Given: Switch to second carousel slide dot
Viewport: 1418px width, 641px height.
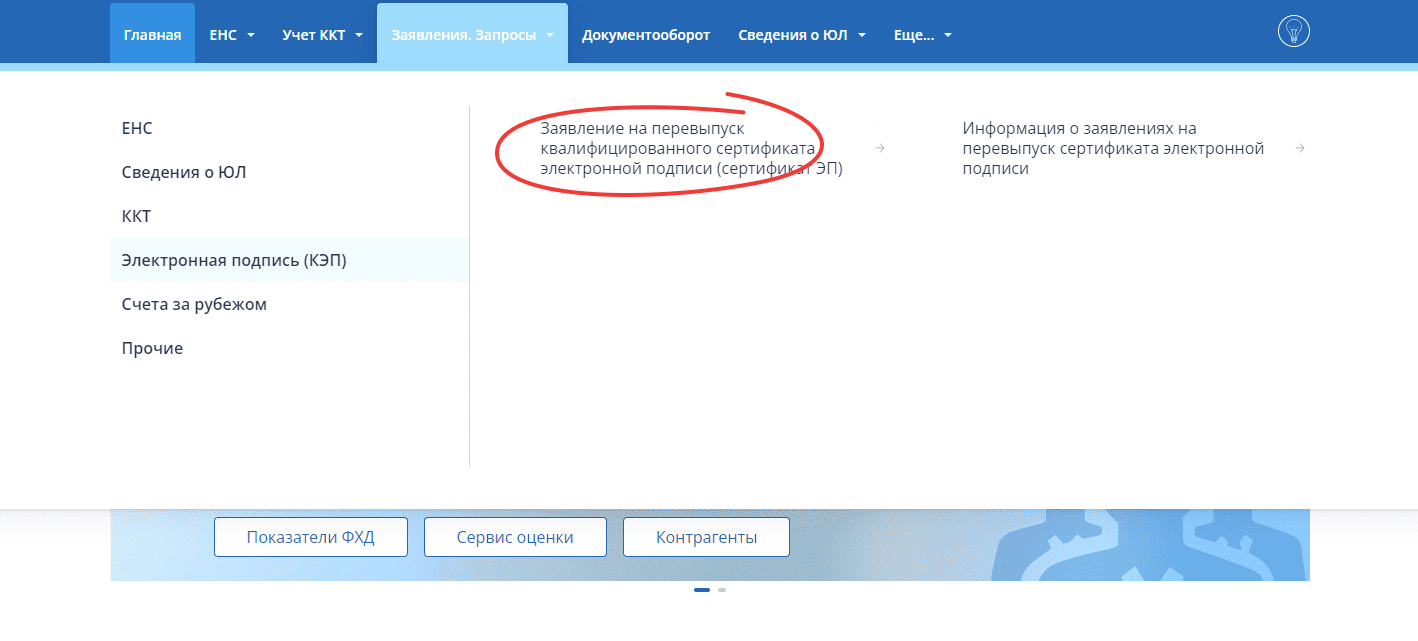Looking at the screenshot, I should [x=722, y=590].
